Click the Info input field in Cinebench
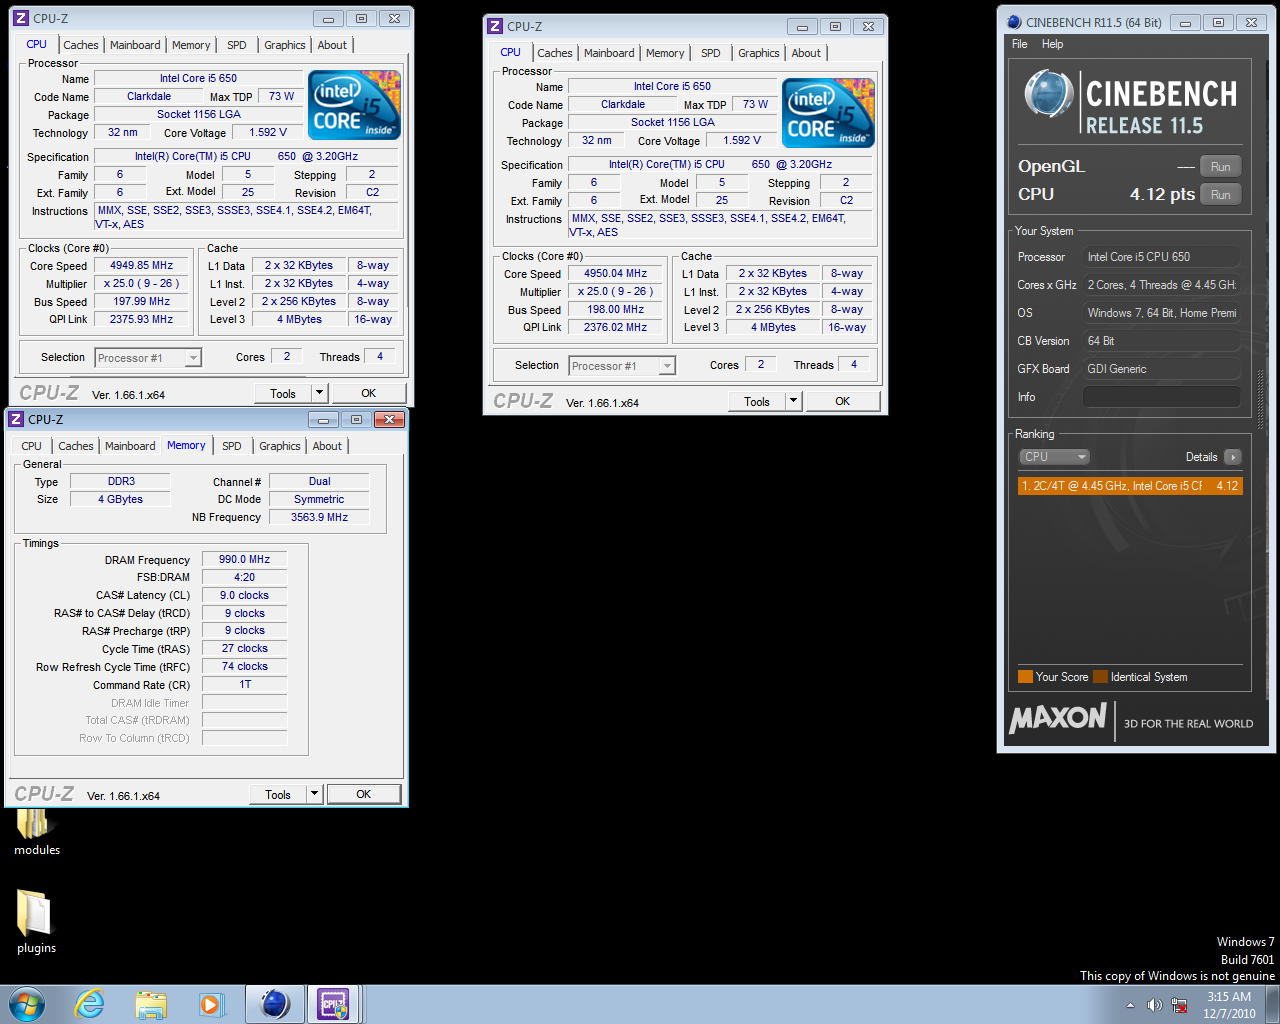 [x=1162, y=397]
